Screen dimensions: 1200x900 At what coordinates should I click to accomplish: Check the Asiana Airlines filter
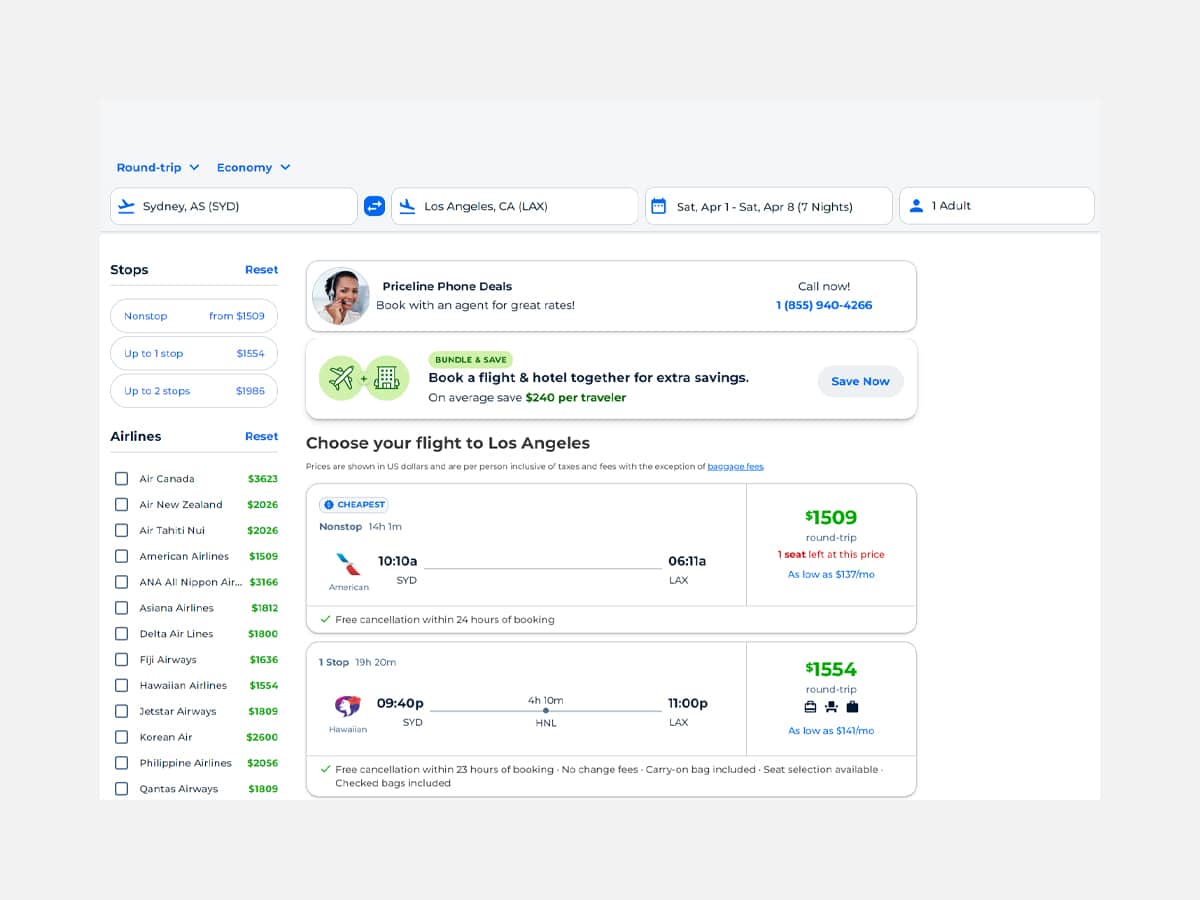121,608
